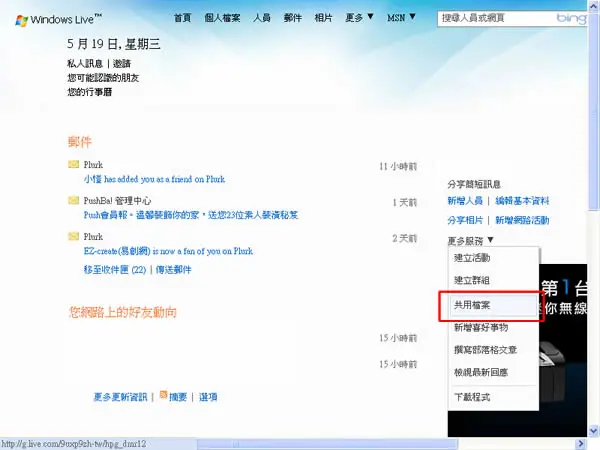Click the vertical scrollbar up arrow
This screenshot has width=600, height=450.
[593, 6]
